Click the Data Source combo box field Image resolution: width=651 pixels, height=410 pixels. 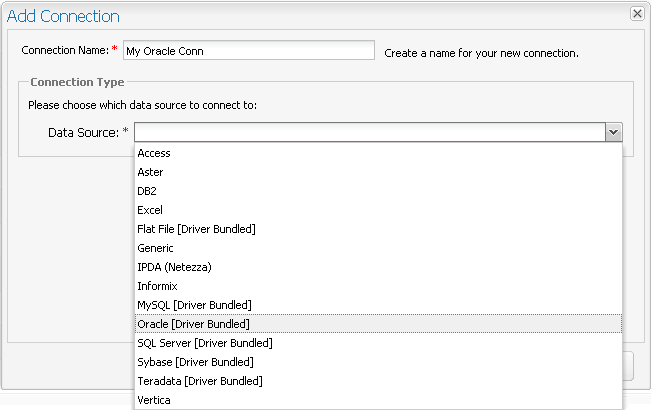[x=369, y=132]
